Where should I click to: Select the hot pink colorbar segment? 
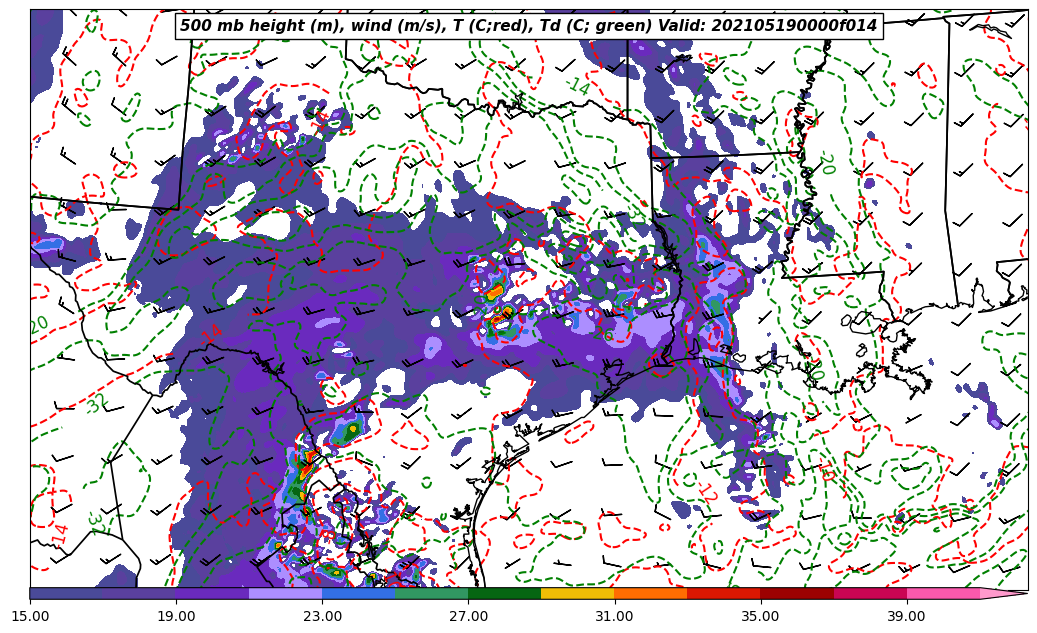coord(942,593)
